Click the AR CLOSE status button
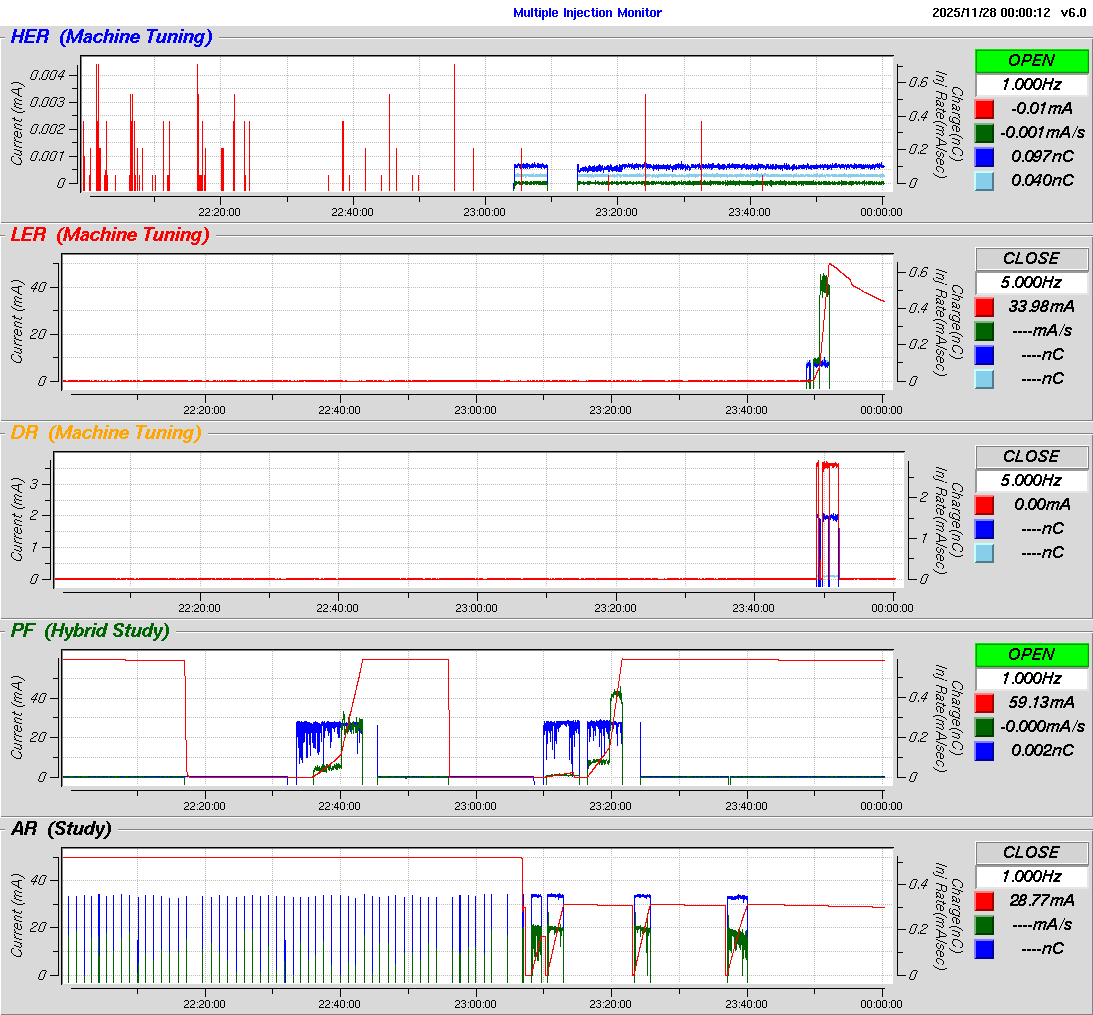 pyautogui.click(x=1031, y=852)
